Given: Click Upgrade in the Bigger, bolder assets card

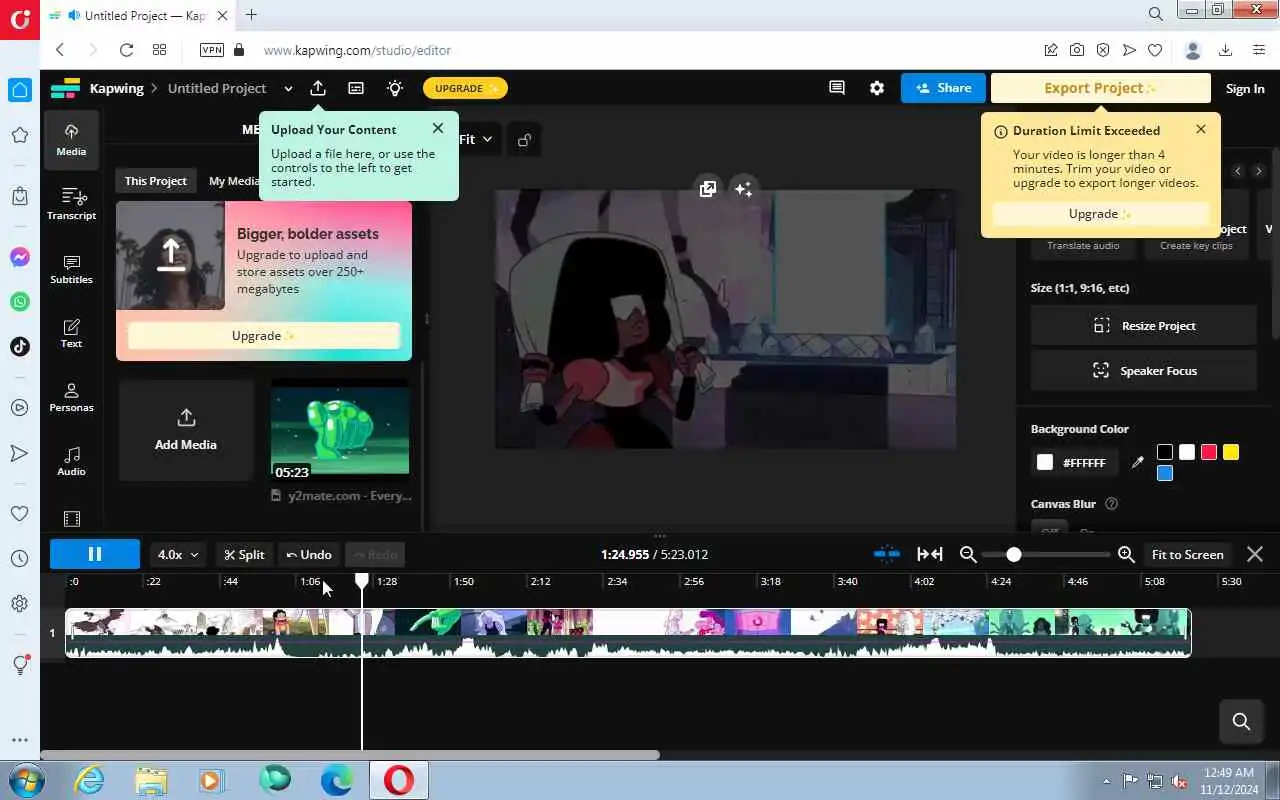Looking at the screenshot, I should [x=264, y=336].
